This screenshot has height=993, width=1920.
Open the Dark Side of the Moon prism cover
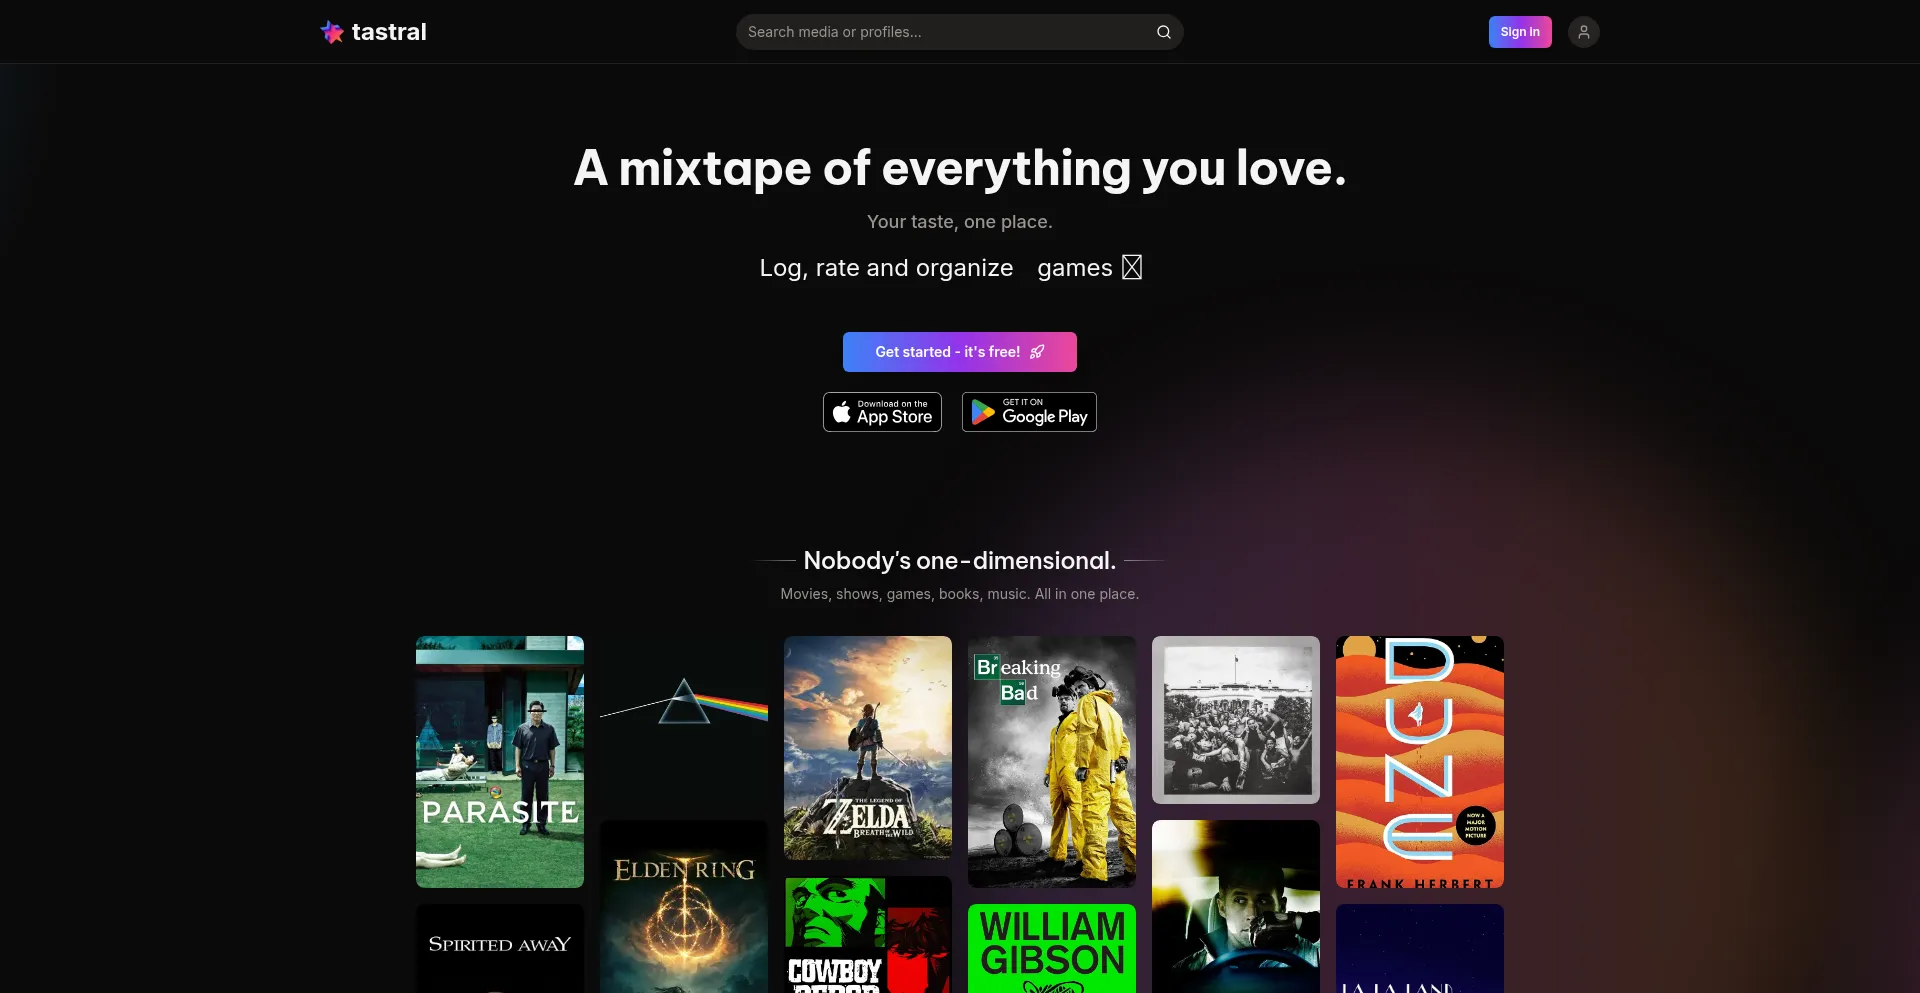[x=684, y=720]
